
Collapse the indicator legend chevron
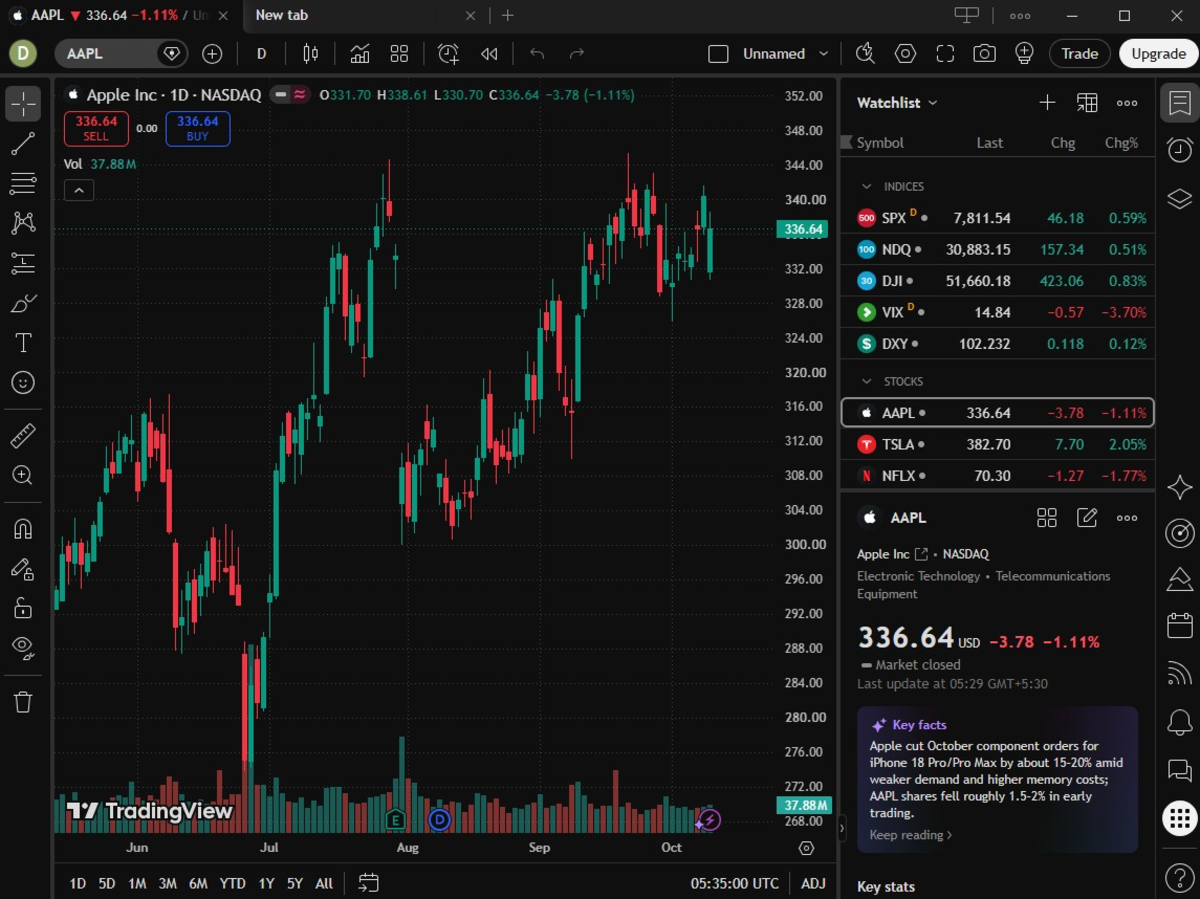click(79, 190)
